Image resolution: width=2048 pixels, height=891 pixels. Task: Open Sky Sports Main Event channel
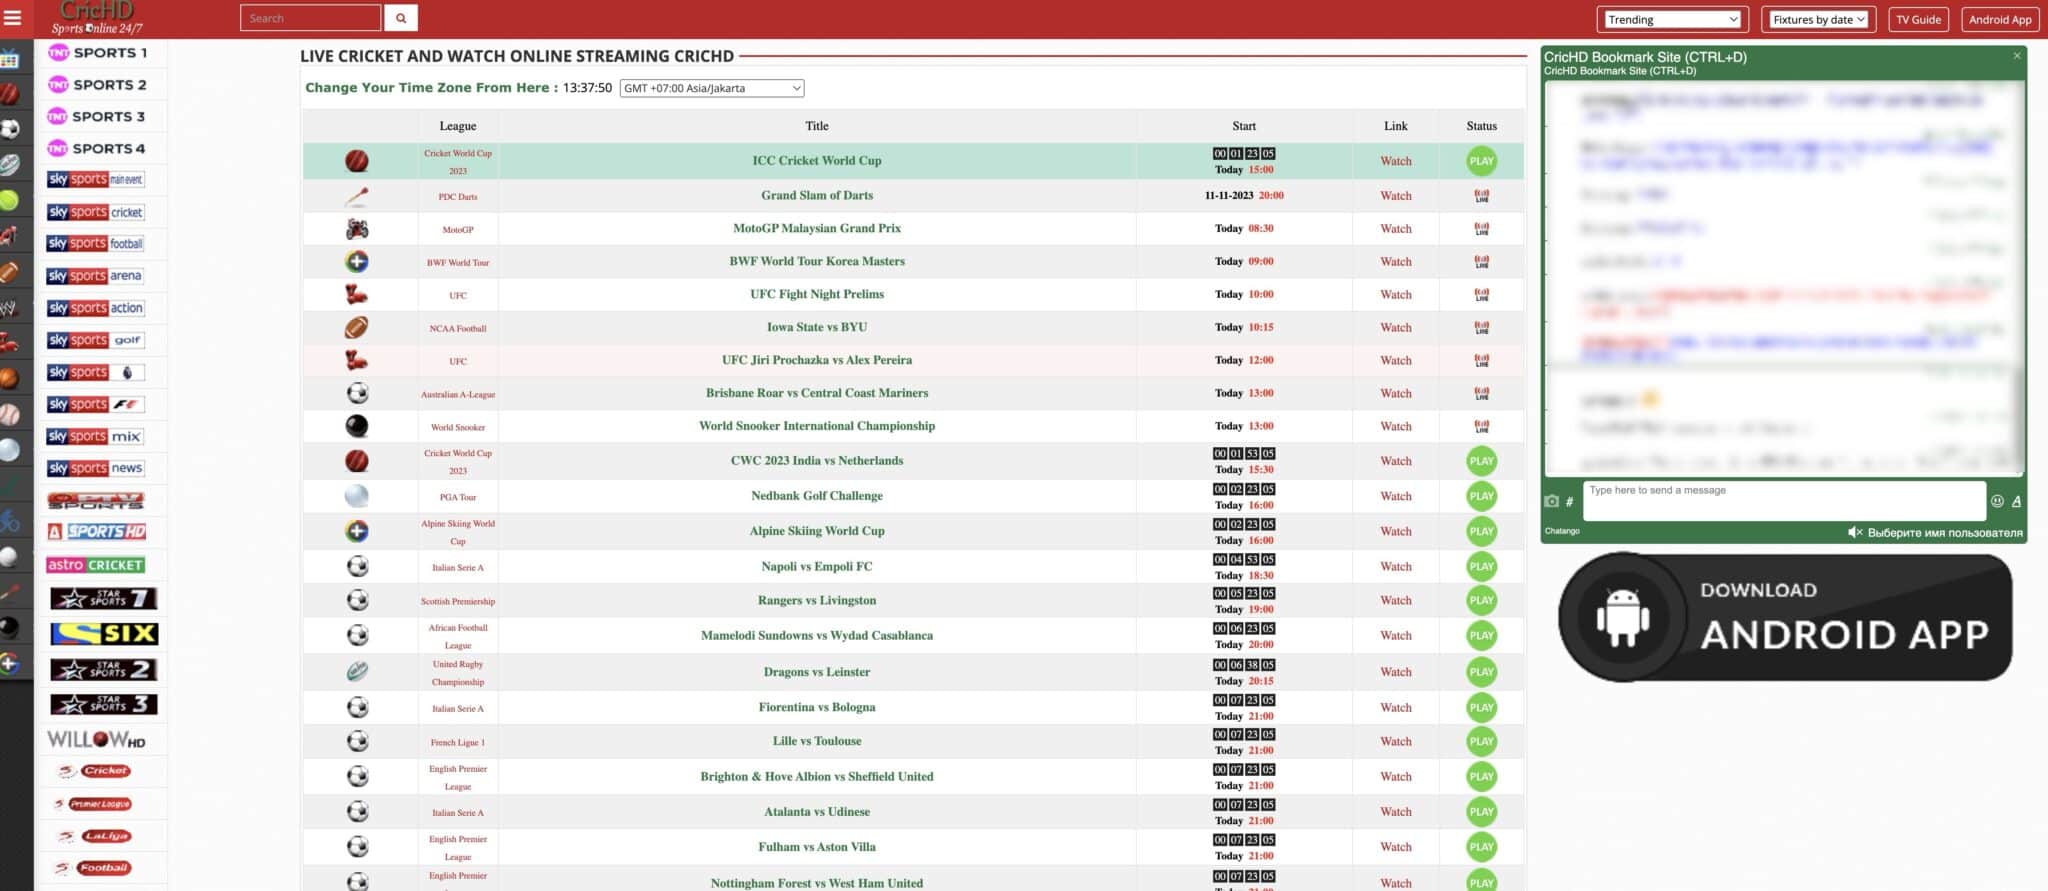click(96, 180)
